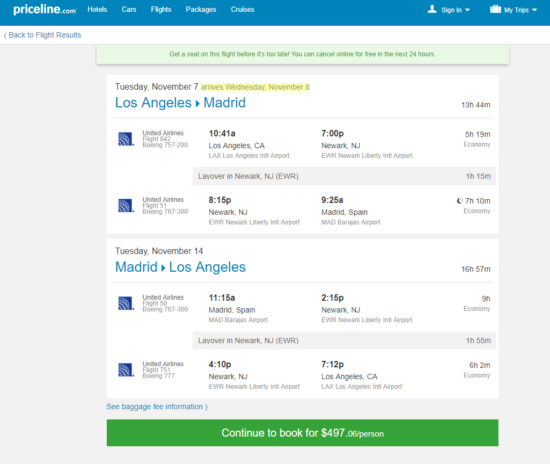Click the overnight moon icon beside 7h 10m
This screenshot has height=464, width=550.
460,201
